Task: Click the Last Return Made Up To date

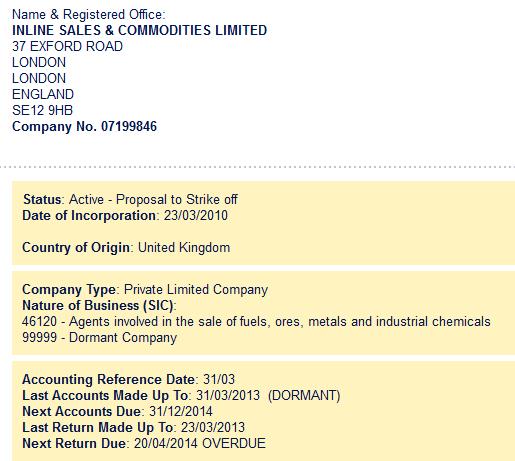Action: (x=213, y=428)
